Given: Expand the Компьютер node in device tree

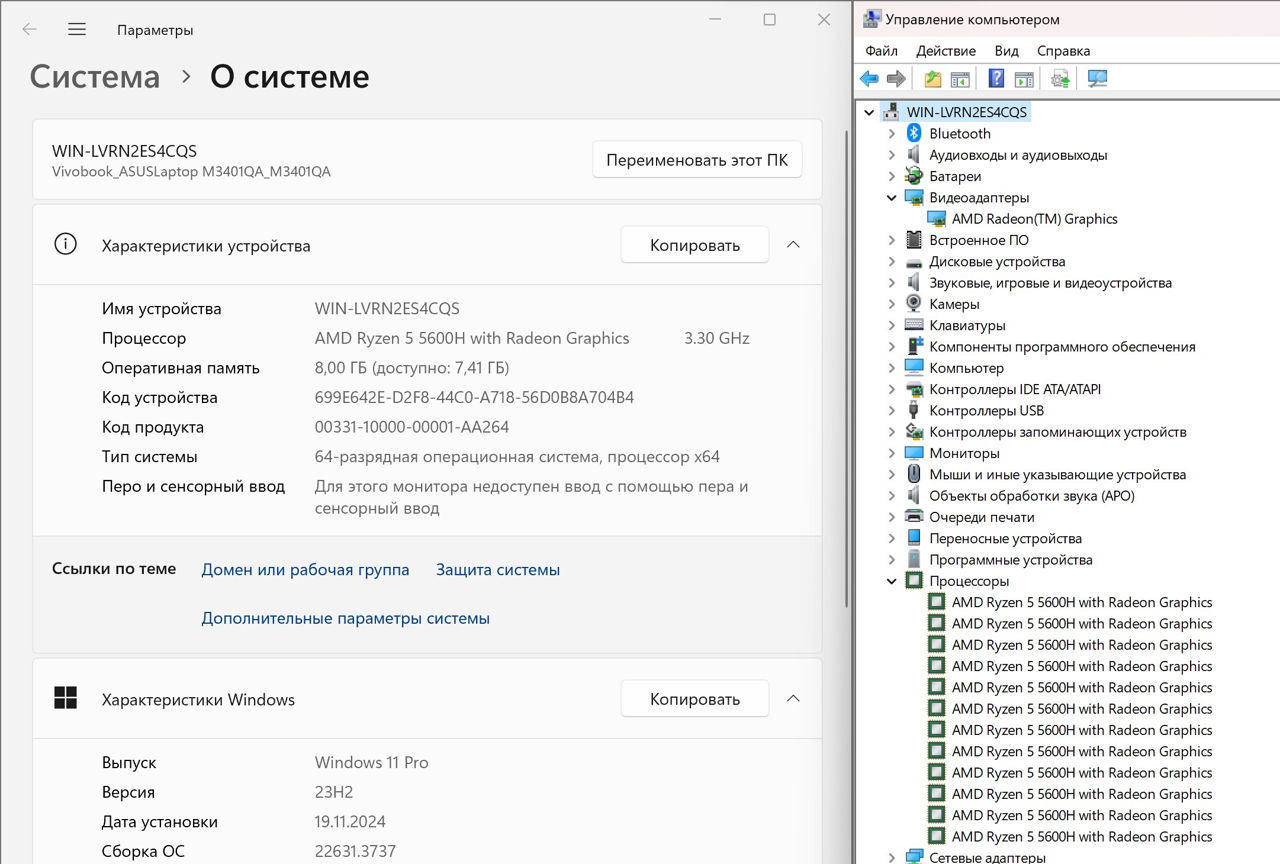Looking at the screenshot, I should [892, 368].
